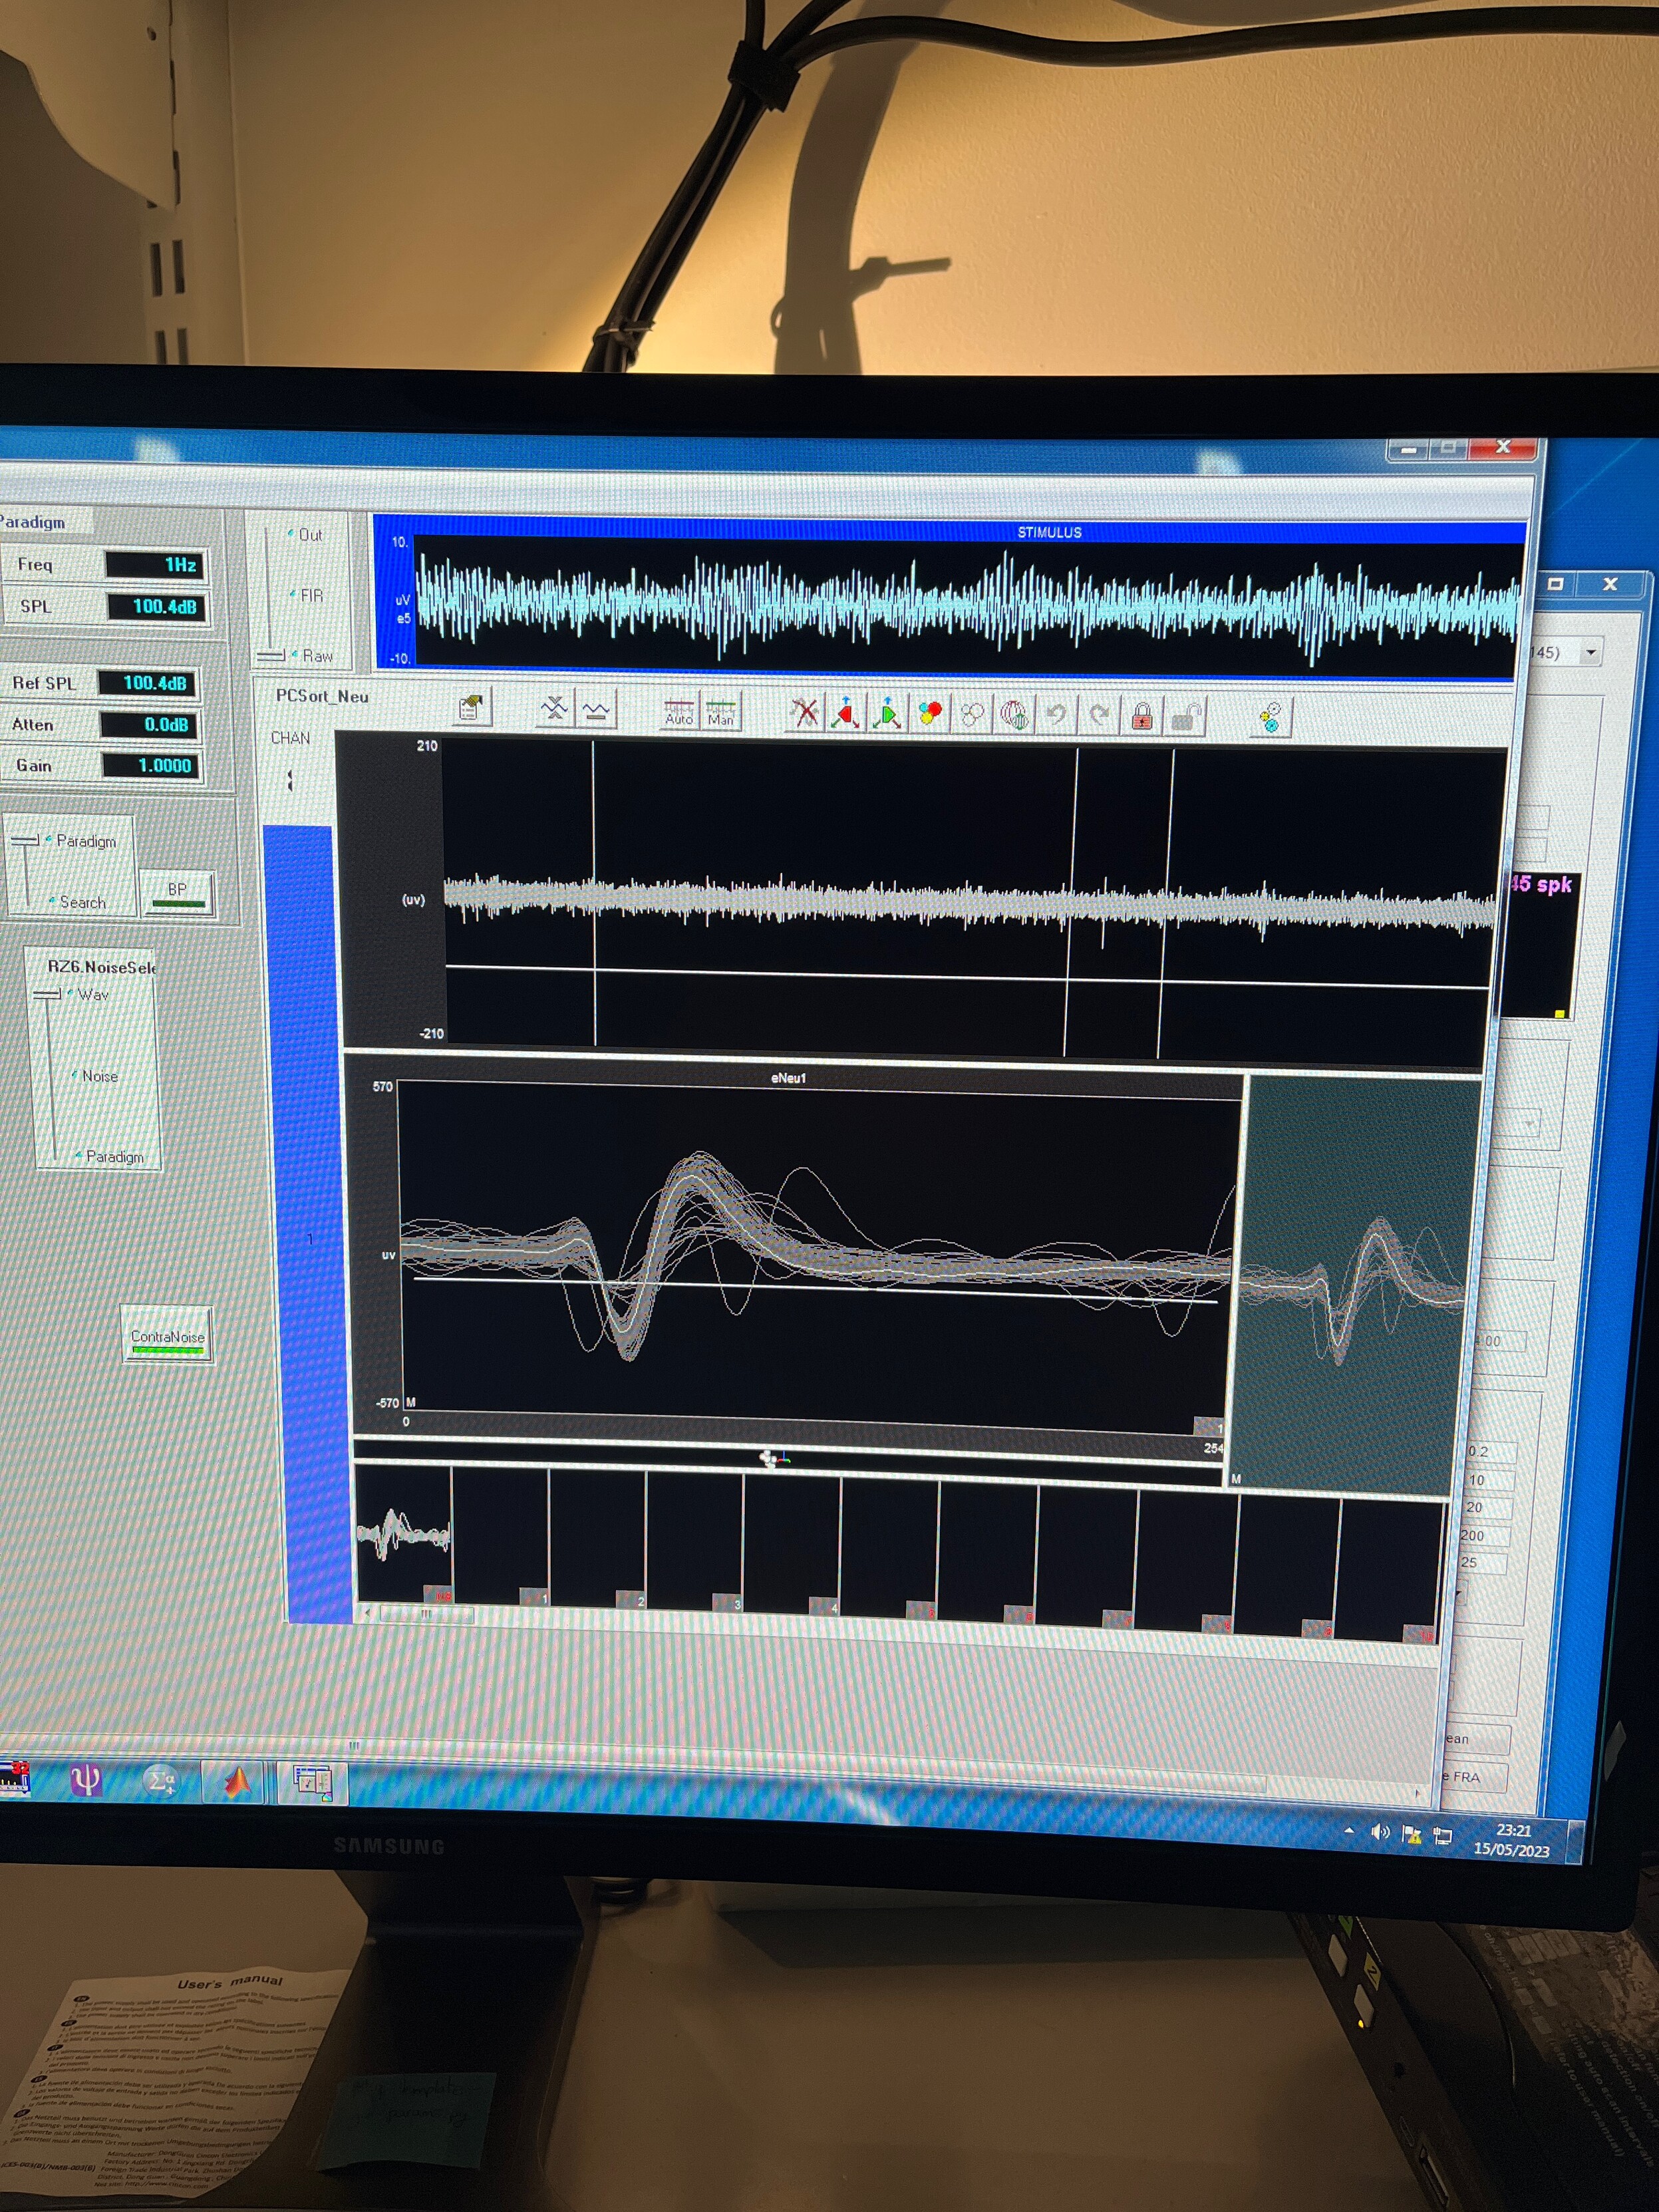Click the red cluster arrow tool
This screenshot has width=1659, height=2212.
pos(846,713)
